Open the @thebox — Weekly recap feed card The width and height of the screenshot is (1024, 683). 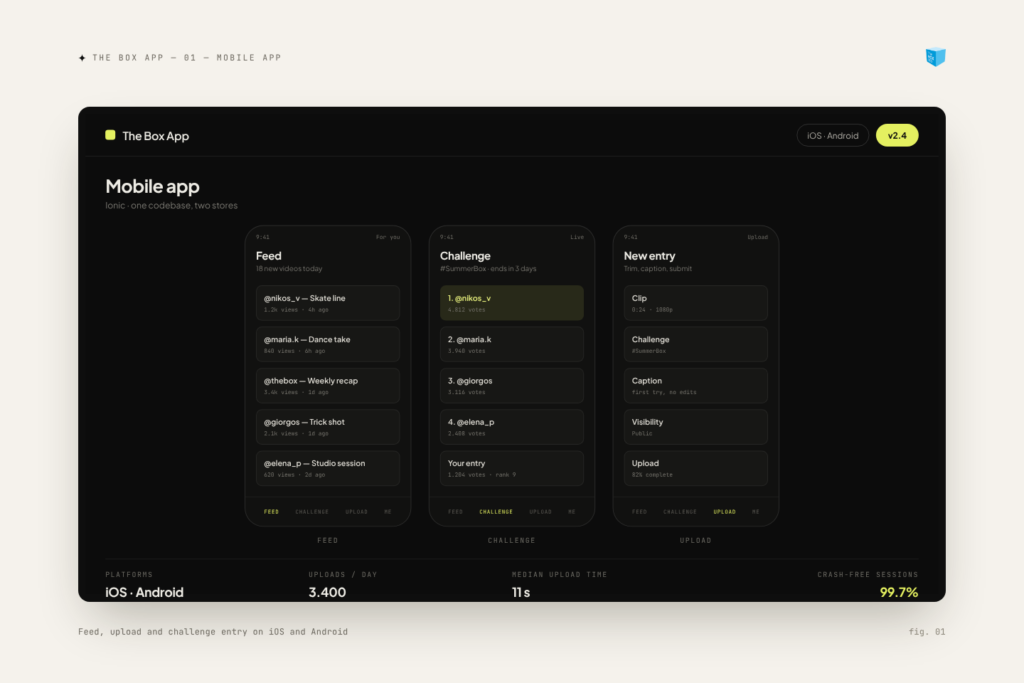pyautogui.click(x=328, y=385)
